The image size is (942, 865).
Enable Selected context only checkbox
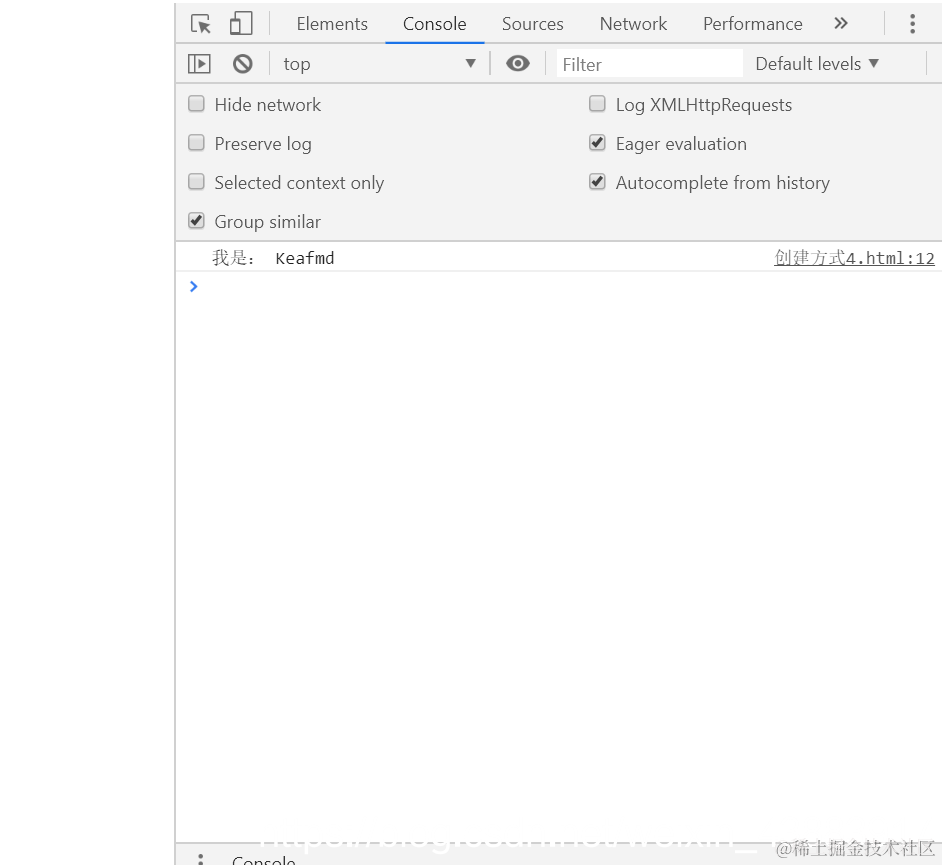click(196, 182)
